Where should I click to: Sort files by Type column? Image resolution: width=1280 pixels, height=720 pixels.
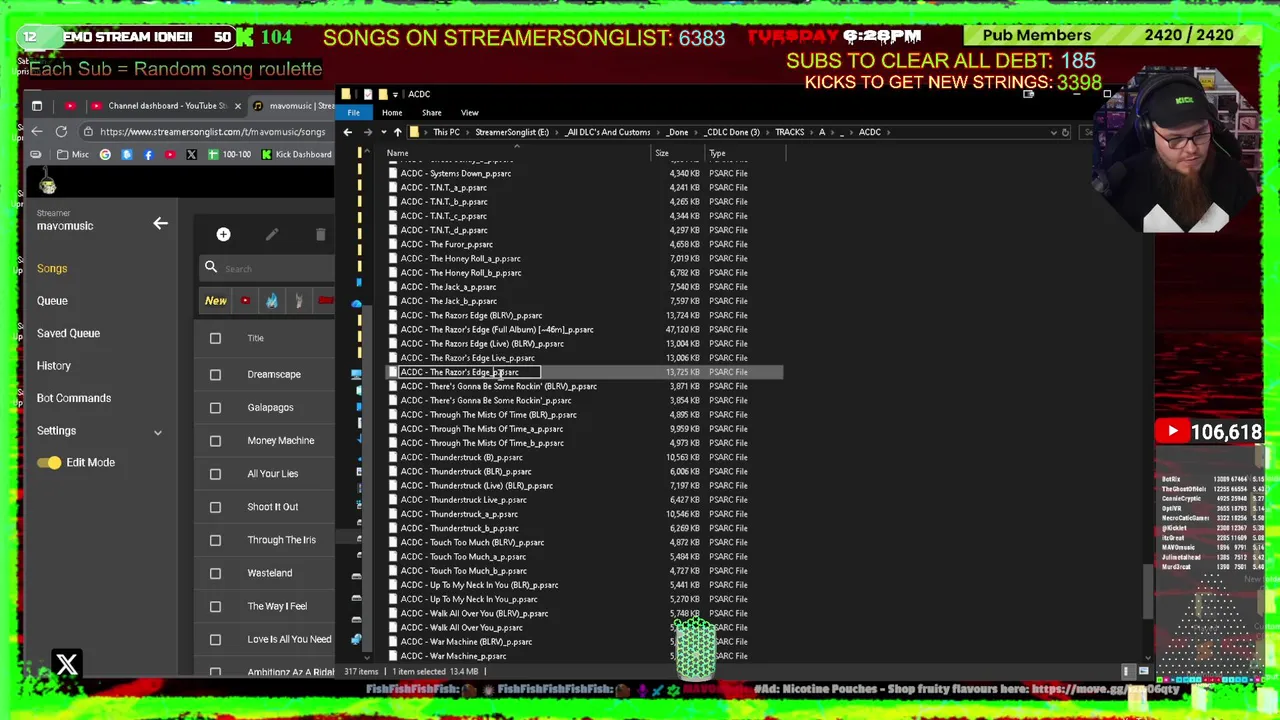[746, 153]
